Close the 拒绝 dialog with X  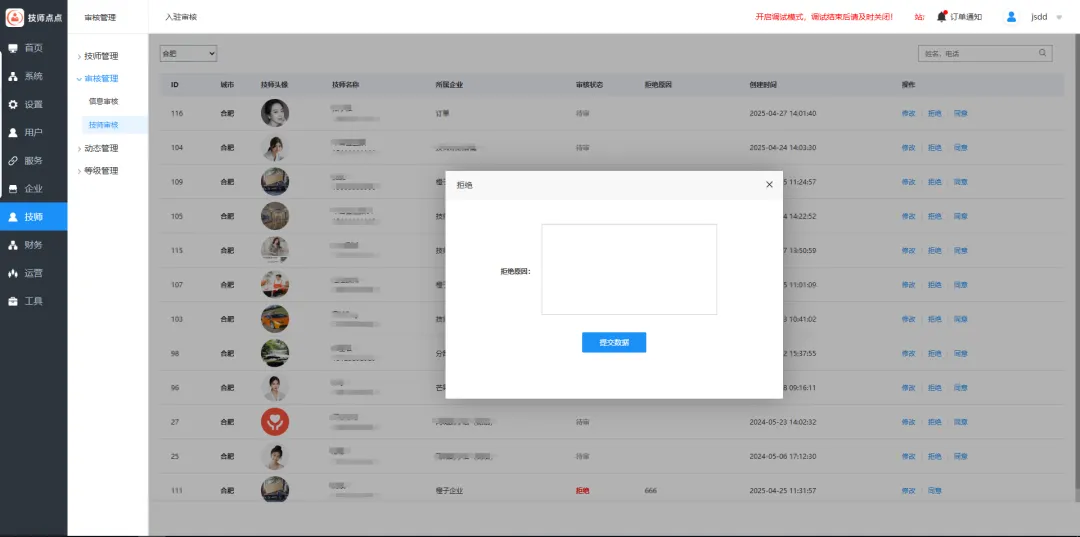coord(769,185)
